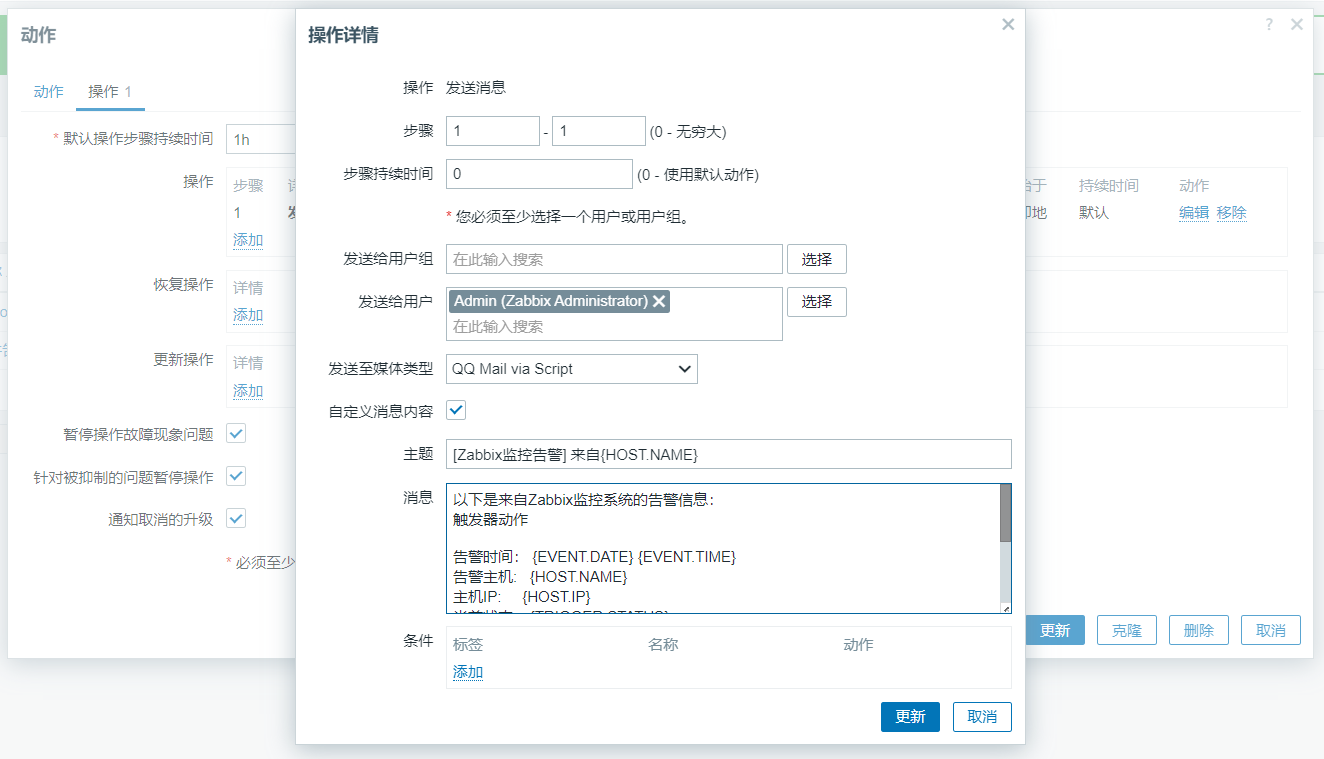Focus 步骤 end value field
Viewport: 1324px width, 759px height.
coord(599,131)
